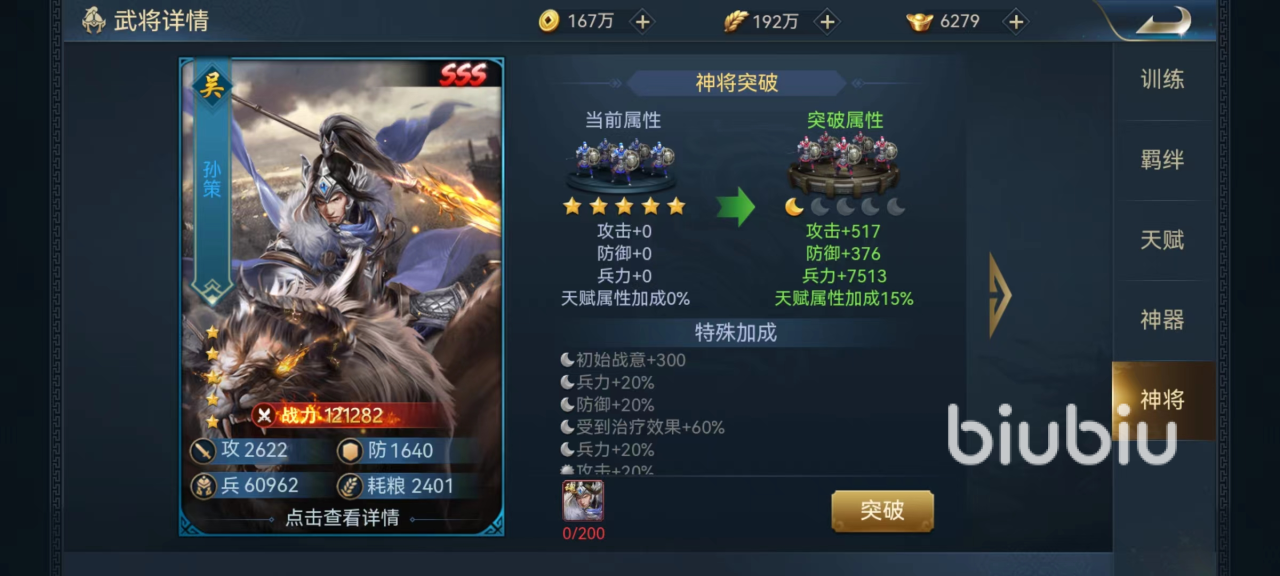
Task: Tap the golden wheat grain icon
Action: click(x=735, y=21)
